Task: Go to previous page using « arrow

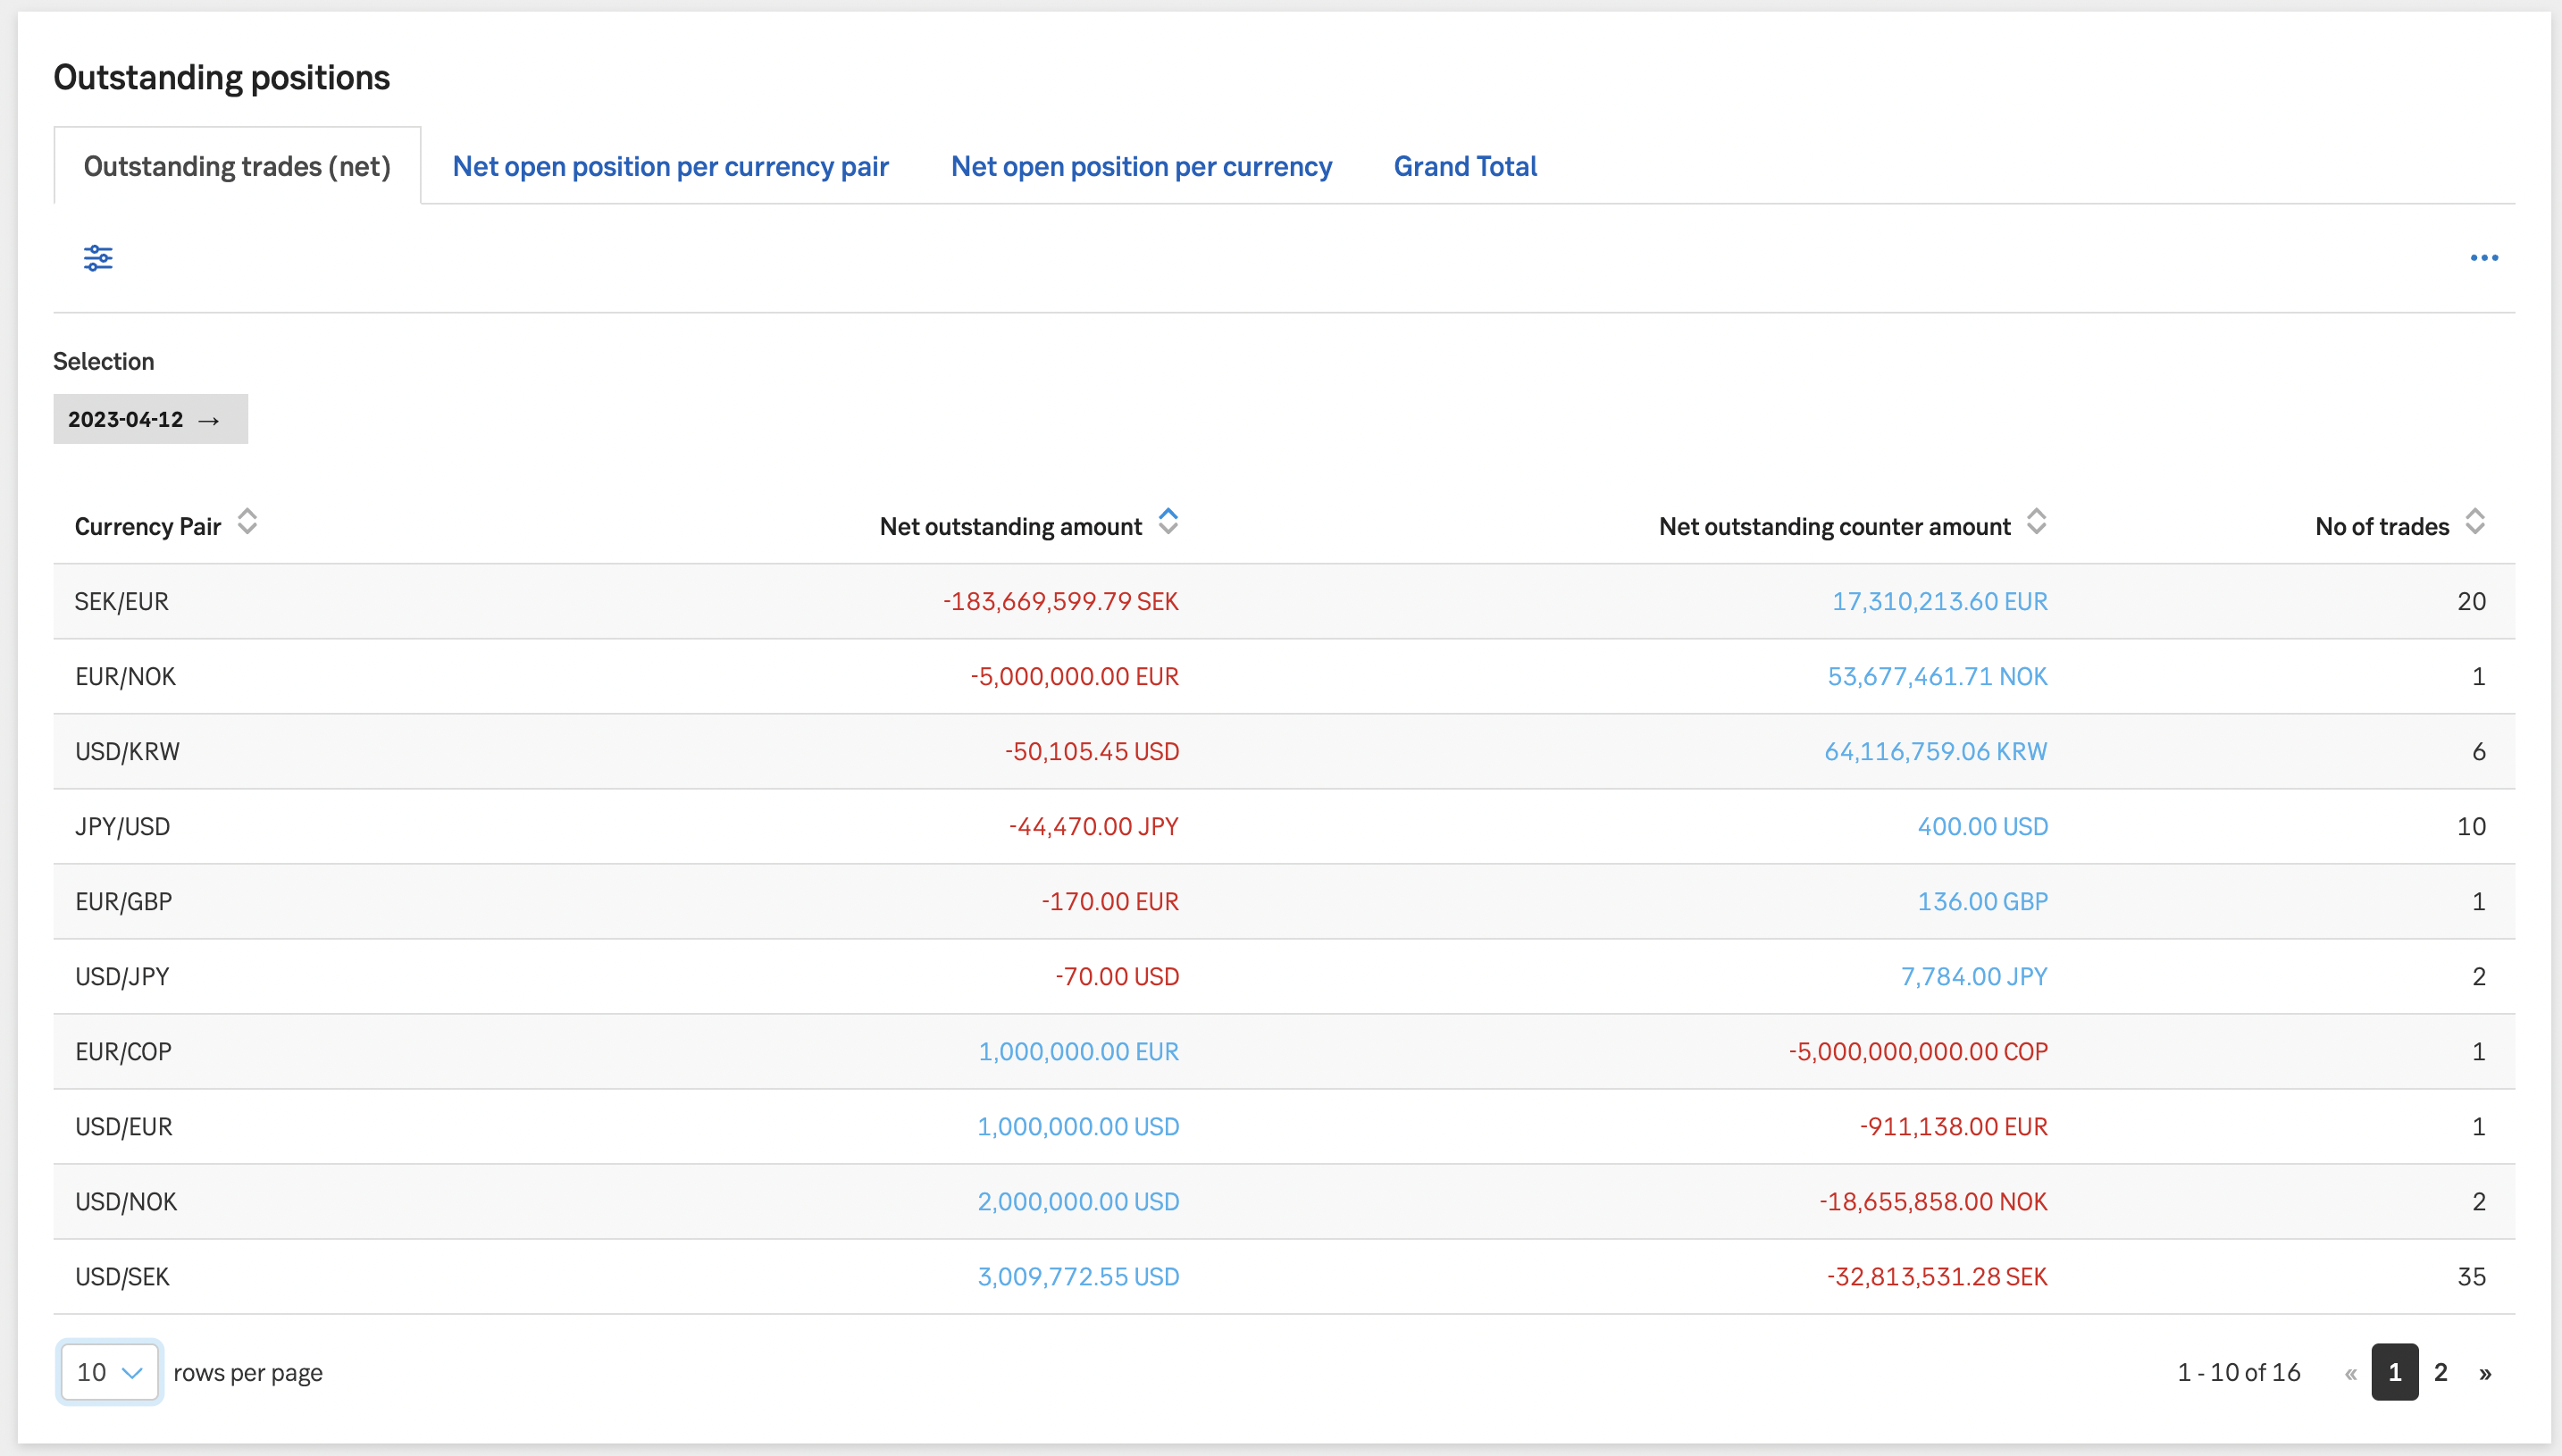Action: tap(2350, 1372)
